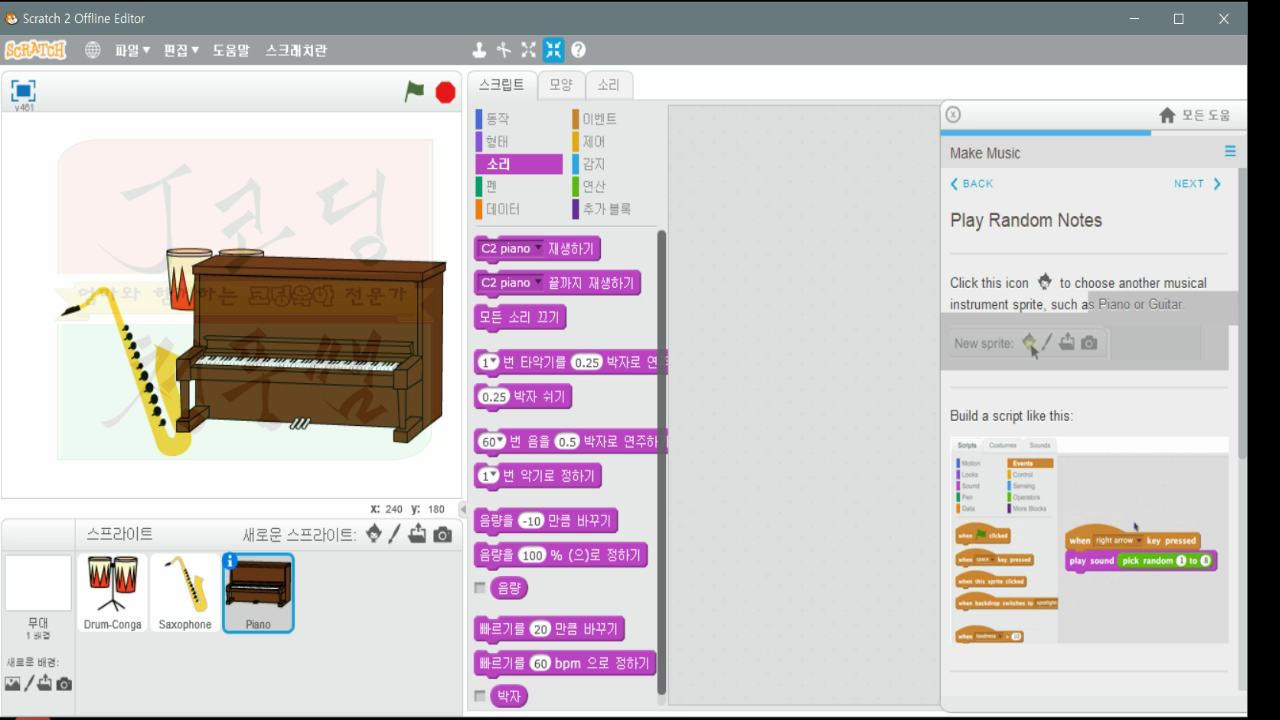Paint a new backdrop icon

[29, 683]
